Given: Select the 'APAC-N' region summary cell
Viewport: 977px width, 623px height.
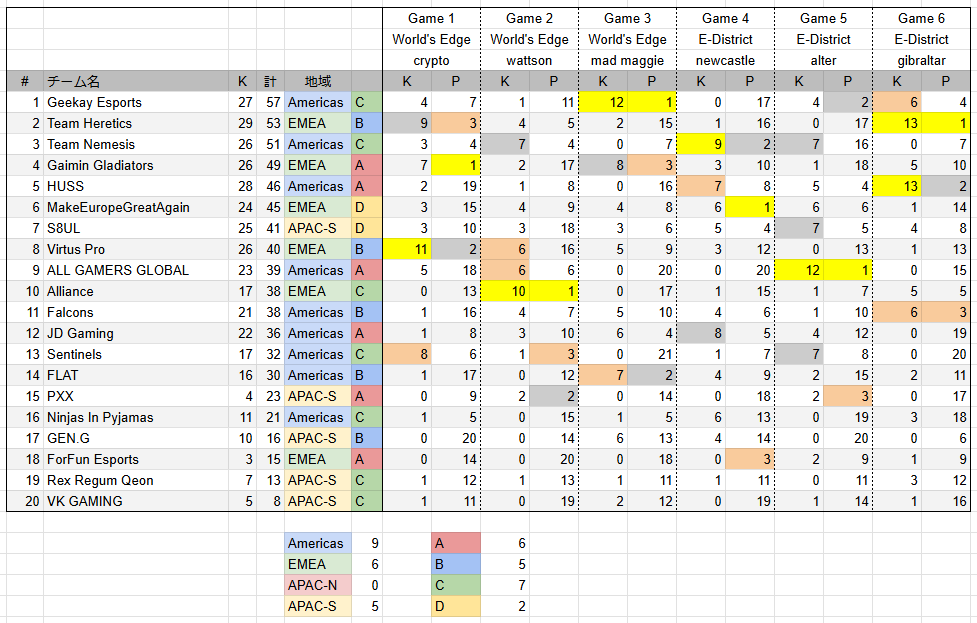Looking at the screenshot, I should (318, 585).
